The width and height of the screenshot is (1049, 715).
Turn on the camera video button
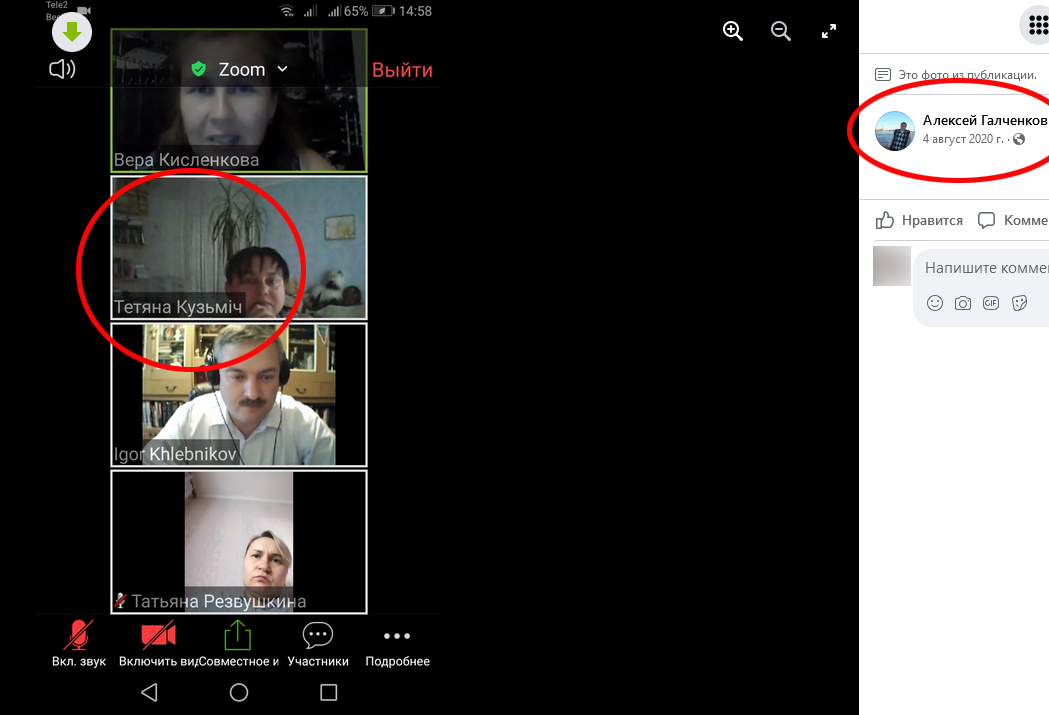pyautogui.click(x=158, y=643)
